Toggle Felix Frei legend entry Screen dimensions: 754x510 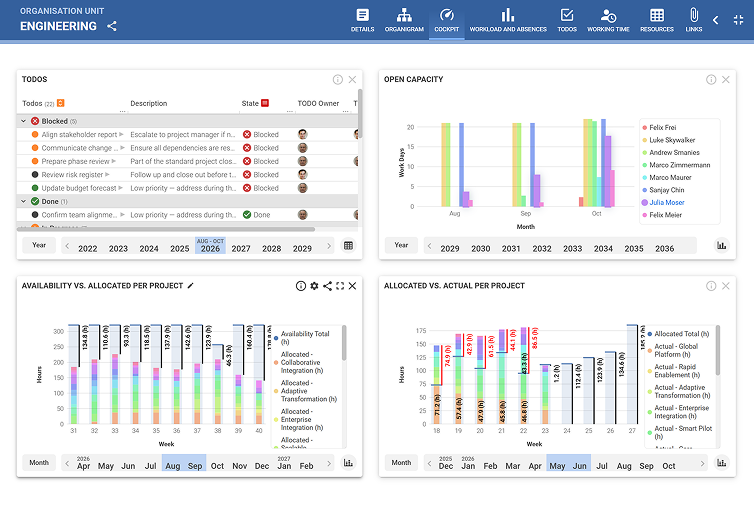tap(659, 127)
